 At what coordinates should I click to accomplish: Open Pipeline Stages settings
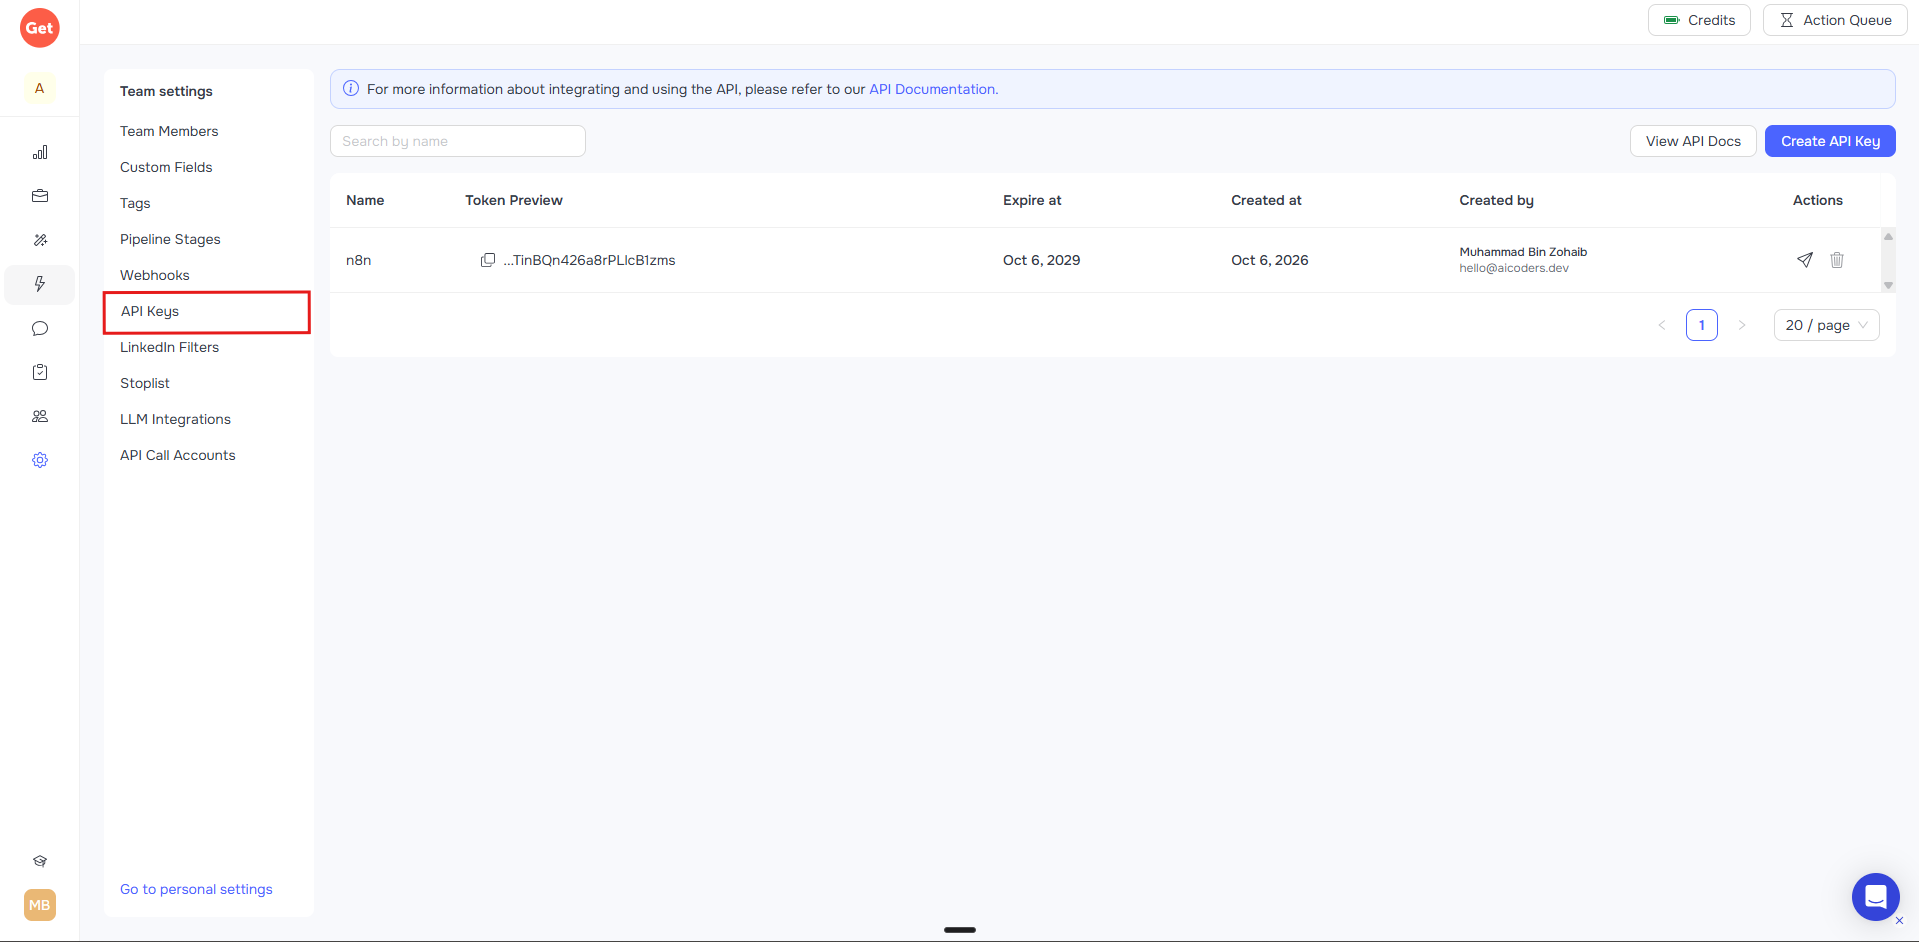tap(170, 239)
